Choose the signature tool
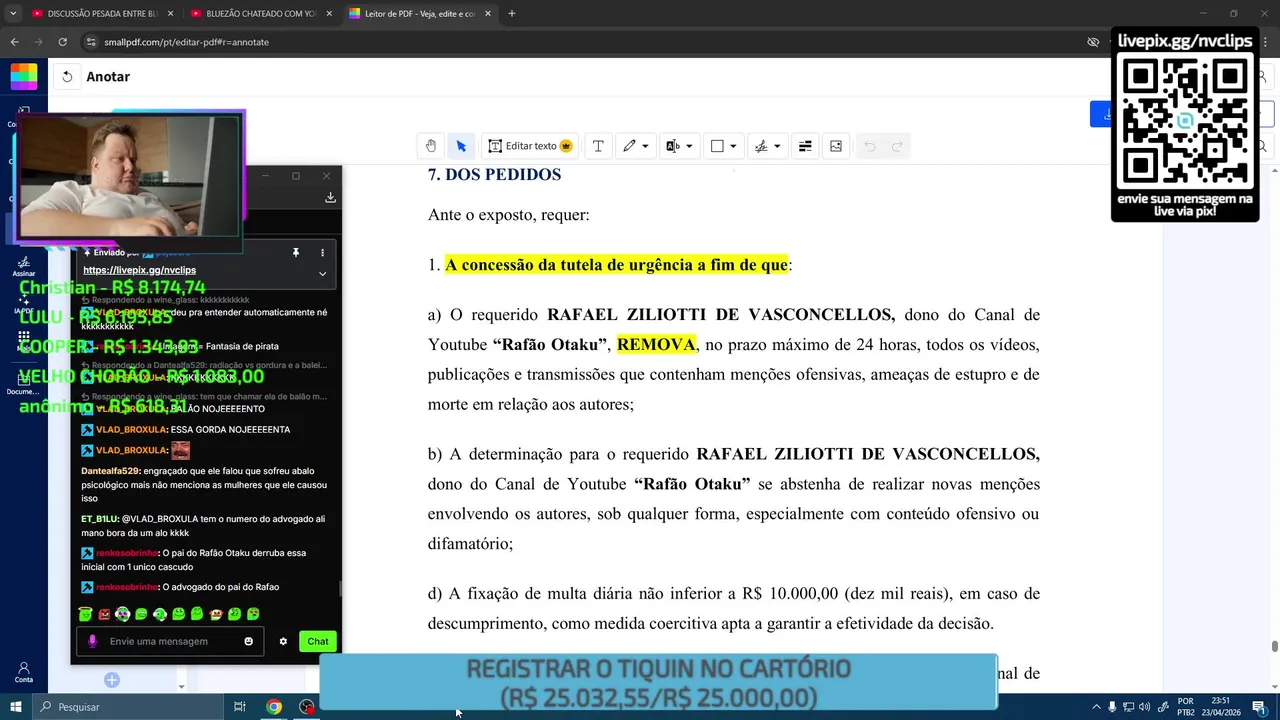Viewport: 1280px width, 720px height. click(x=761, y=146)
